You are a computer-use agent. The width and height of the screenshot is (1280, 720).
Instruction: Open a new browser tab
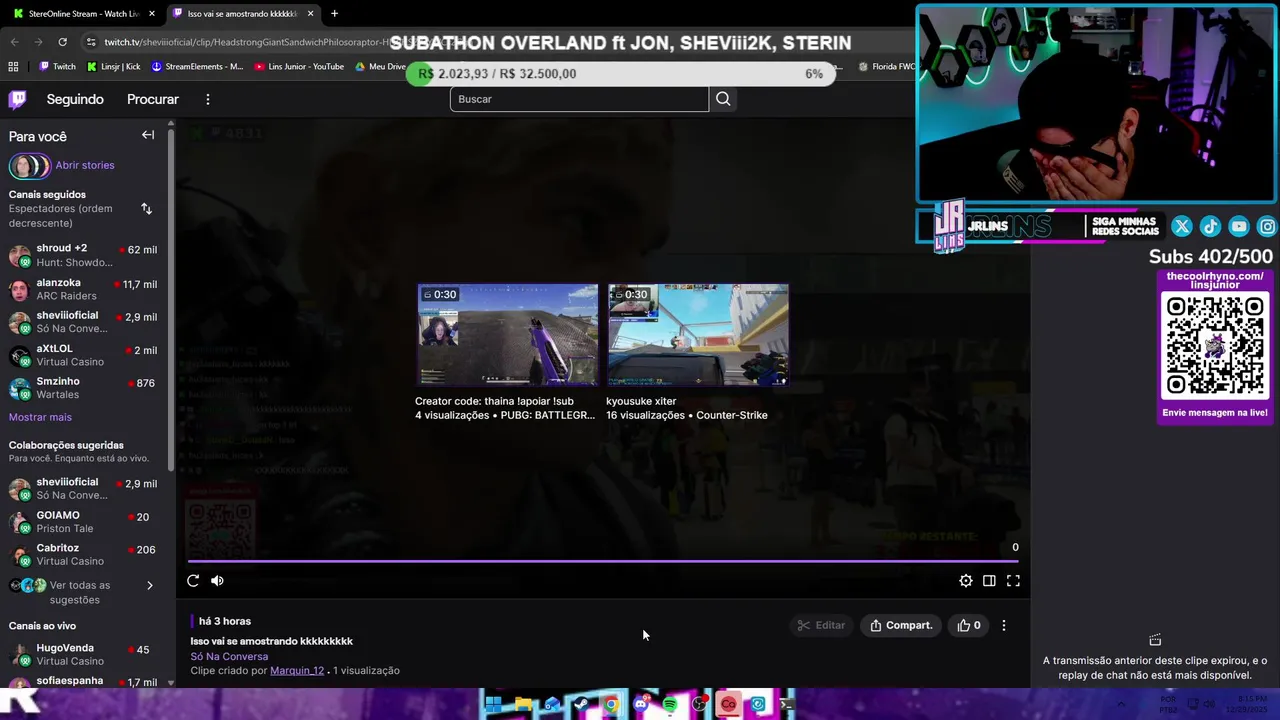(x=334, y=14)
